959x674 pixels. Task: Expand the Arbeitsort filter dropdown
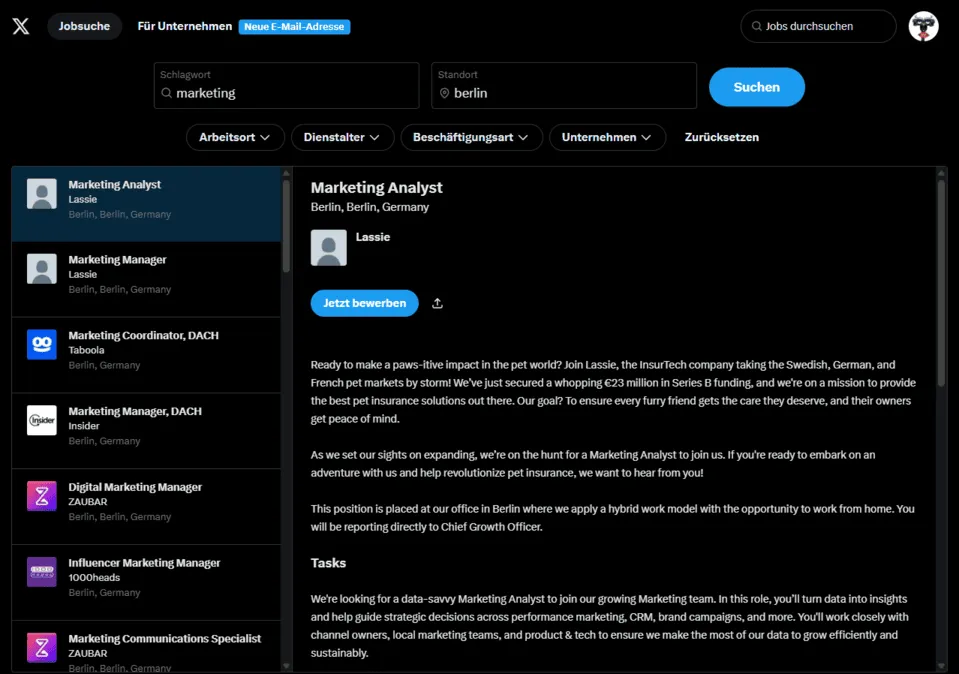[x=235, y=137]
